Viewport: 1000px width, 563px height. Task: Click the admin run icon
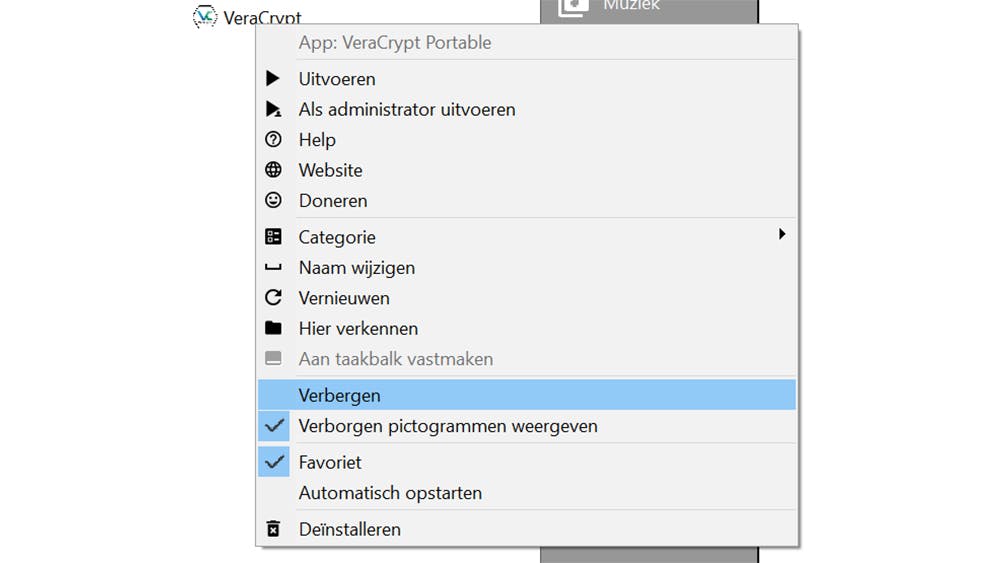(273, 110)
